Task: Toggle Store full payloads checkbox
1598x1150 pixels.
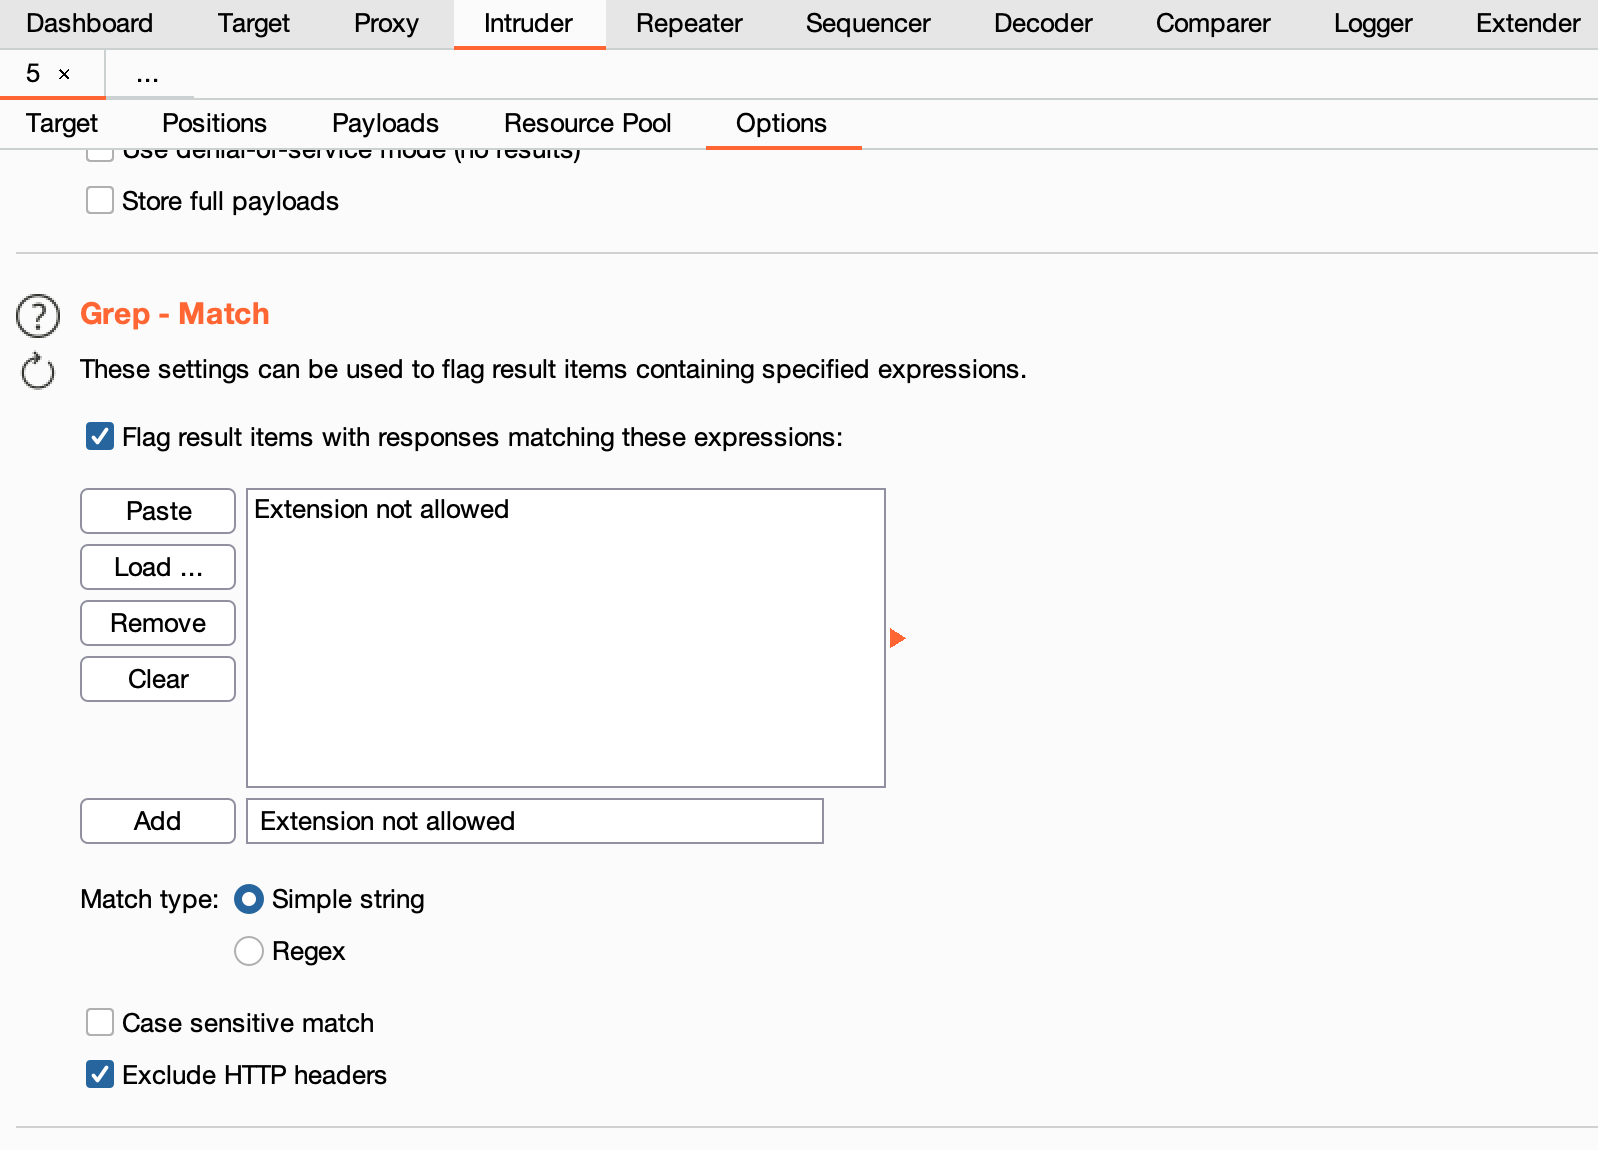Action: (x=100, y=200)
